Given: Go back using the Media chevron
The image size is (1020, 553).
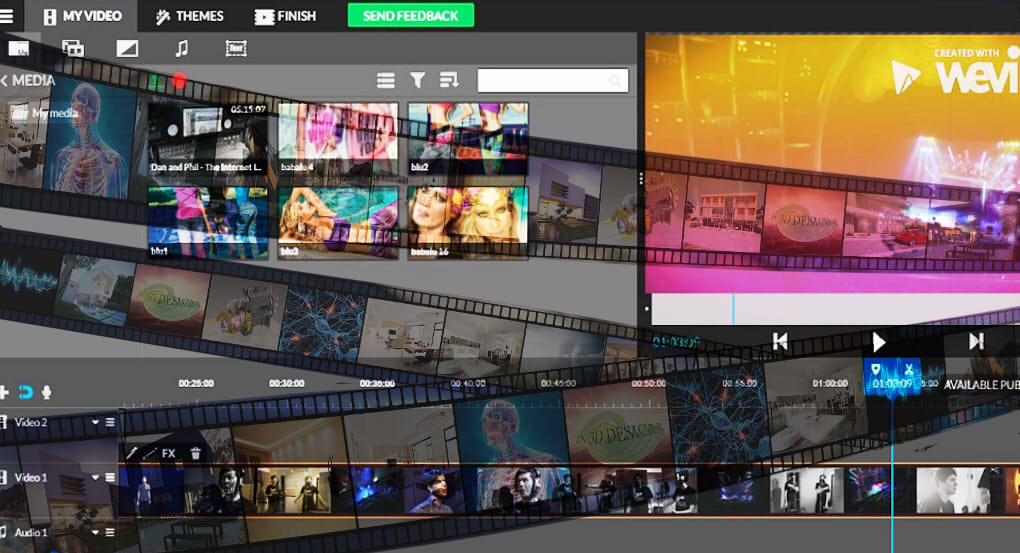Looking at the screenshot, I should [4, 81].
